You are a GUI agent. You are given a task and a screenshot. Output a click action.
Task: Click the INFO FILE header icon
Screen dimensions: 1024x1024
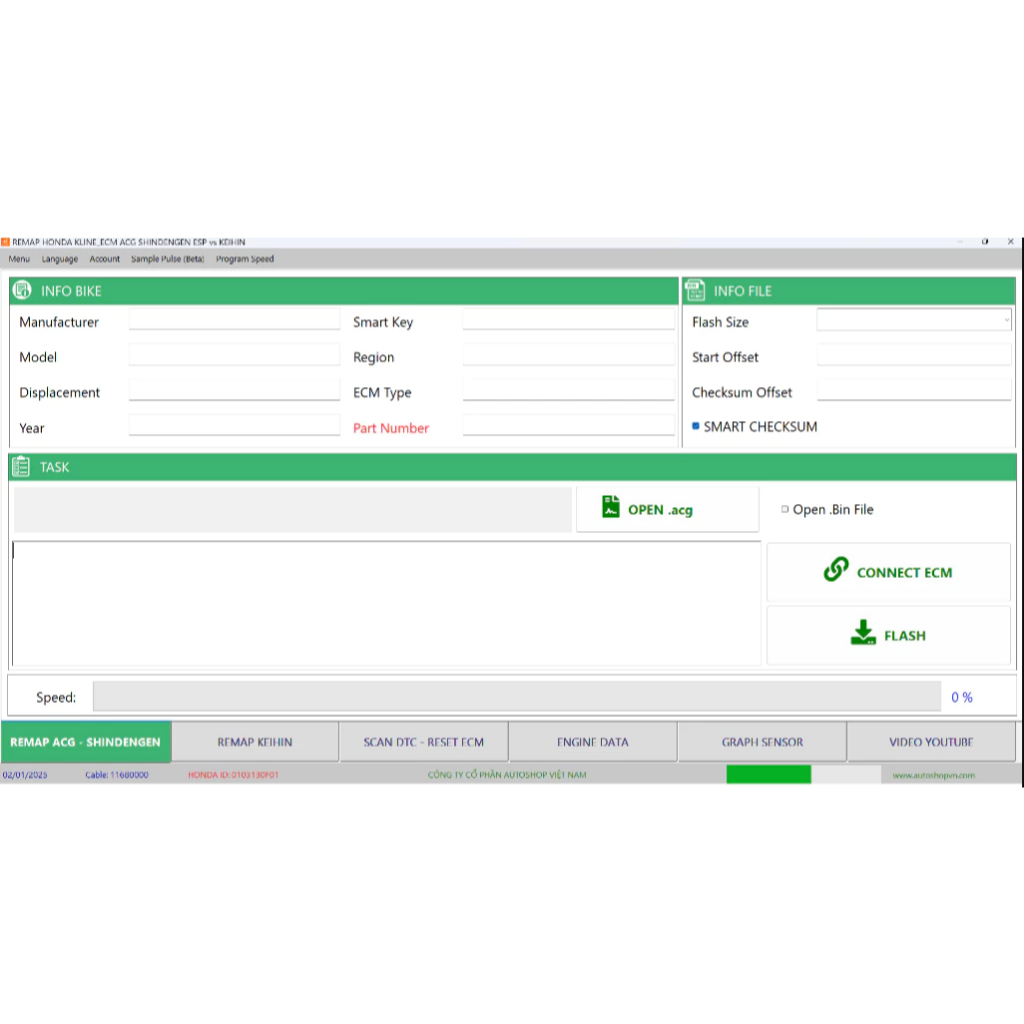695,291
